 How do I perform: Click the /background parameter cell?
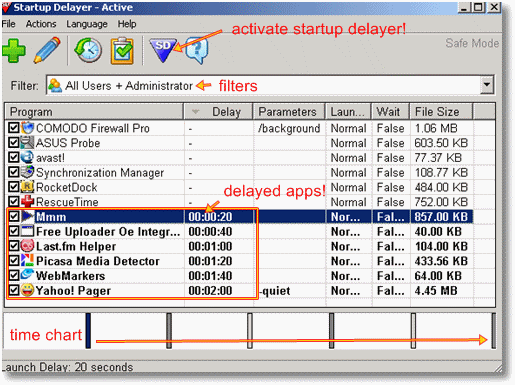[x=289, y=128]
